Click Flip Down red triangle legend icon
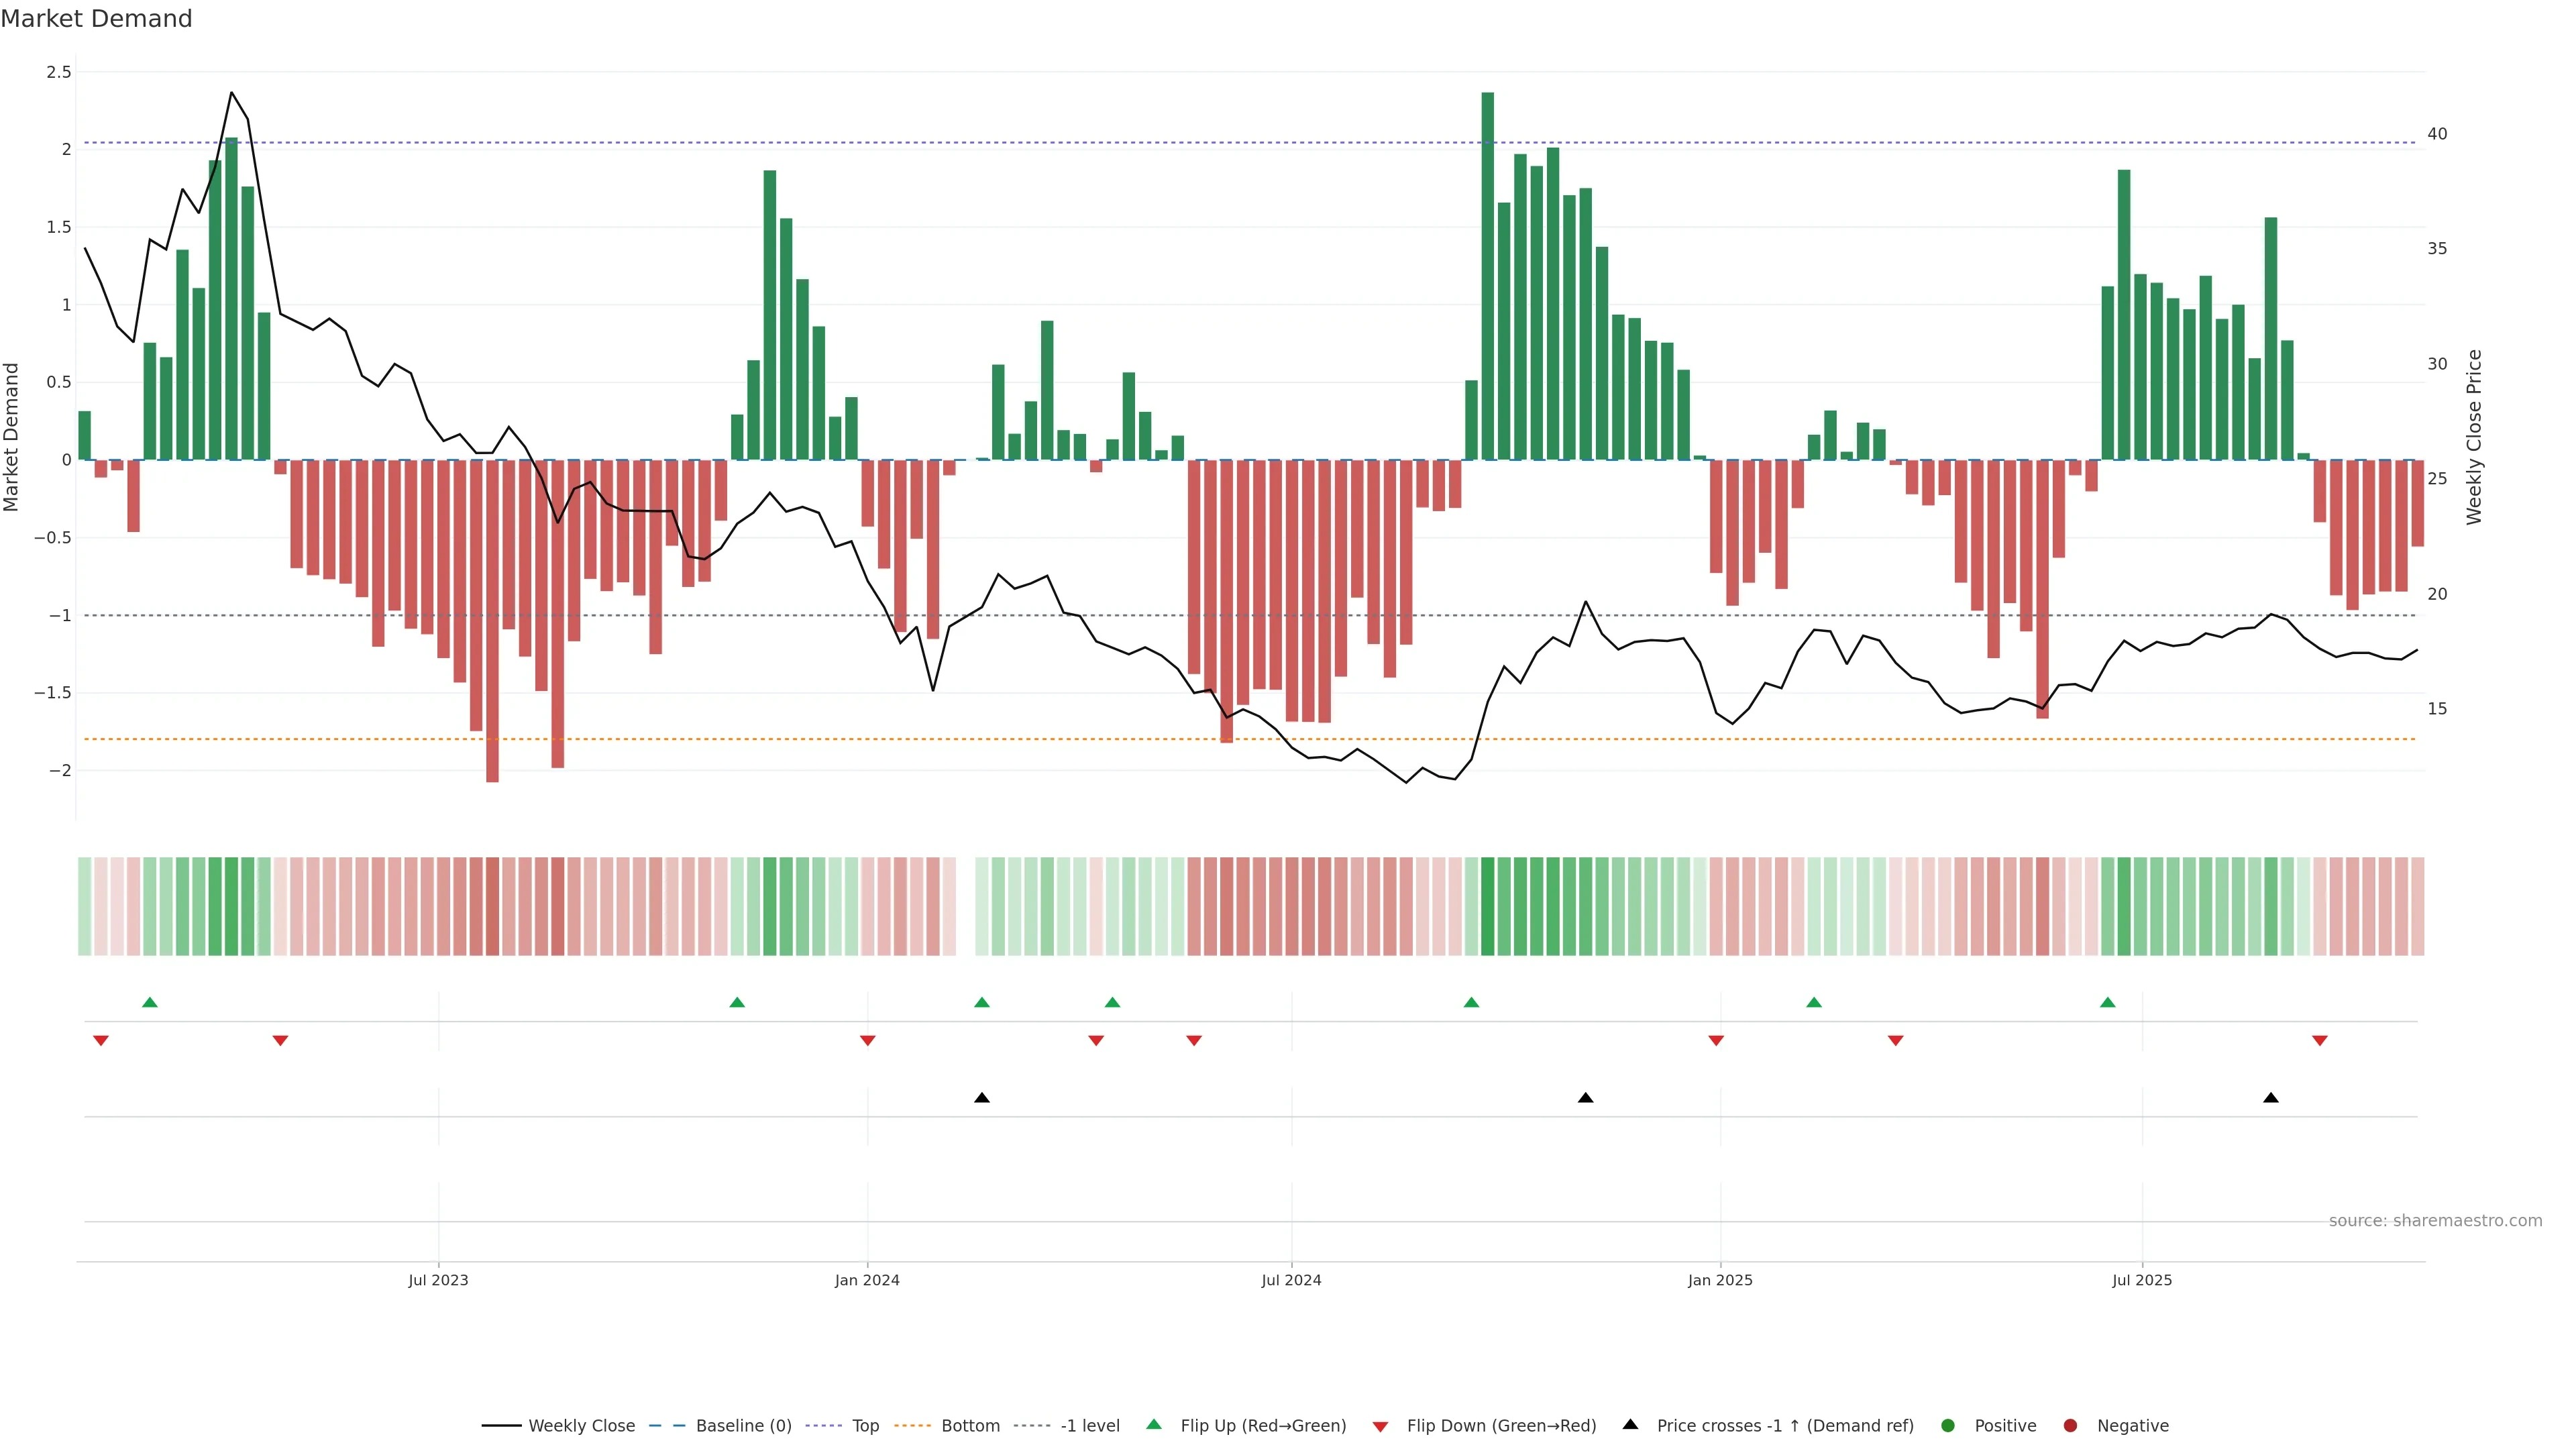This screenshot has height=1449, width=2576. pos(1380,1427)
